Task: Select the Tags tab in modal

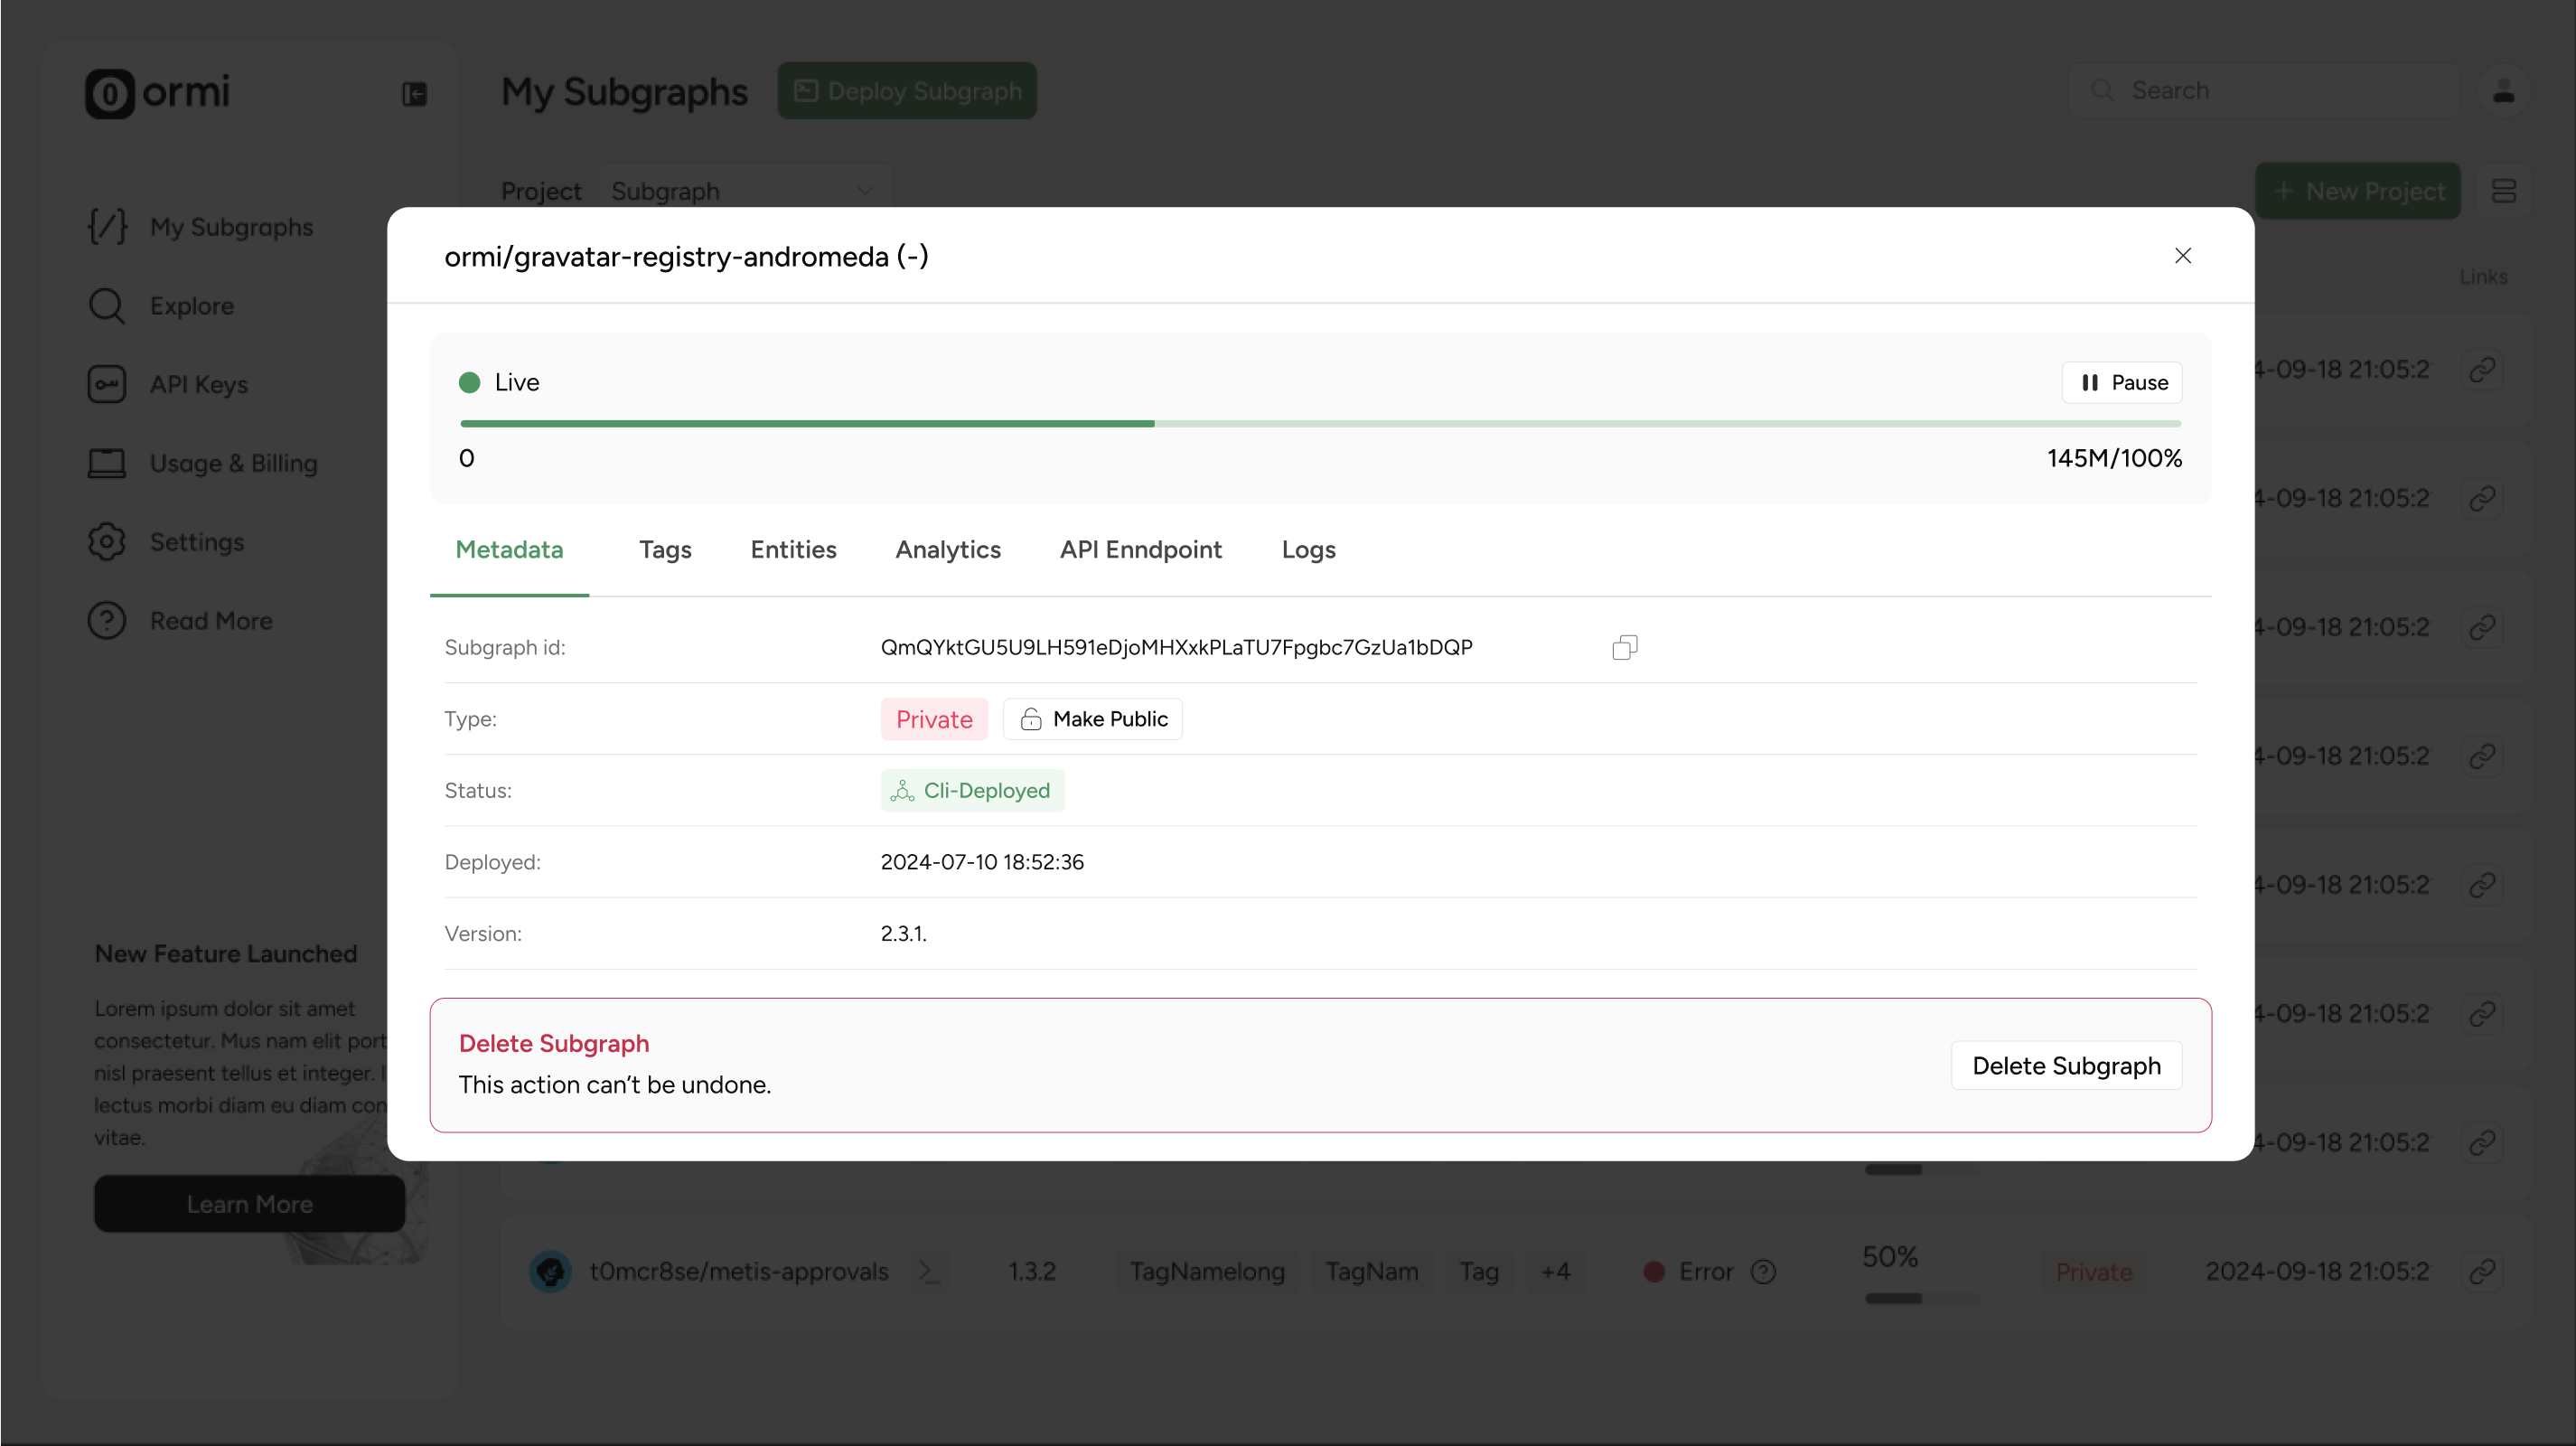Action: 665,549
